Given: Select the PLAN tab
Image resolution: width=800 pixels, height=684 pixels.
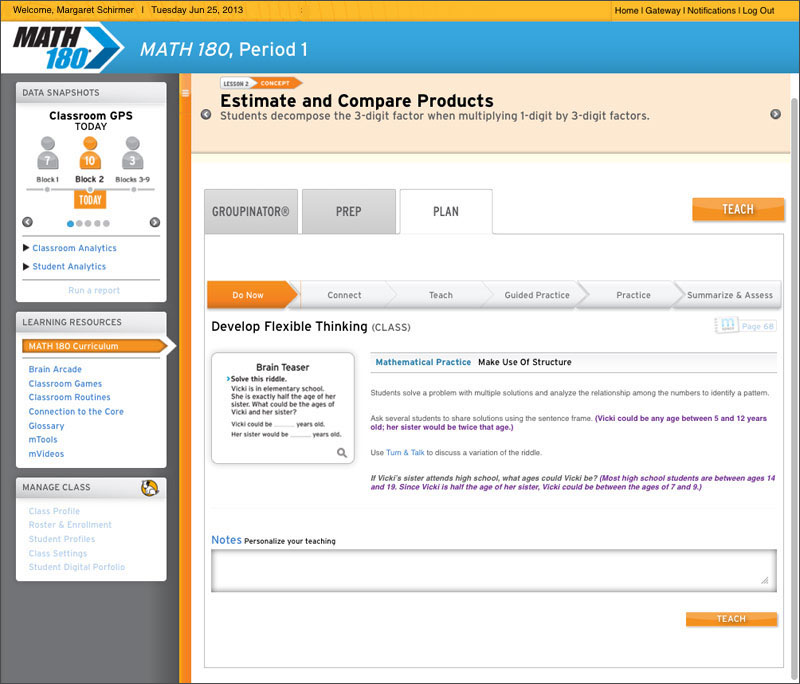Looking at the screenshot, I should [x=446, y=212].
